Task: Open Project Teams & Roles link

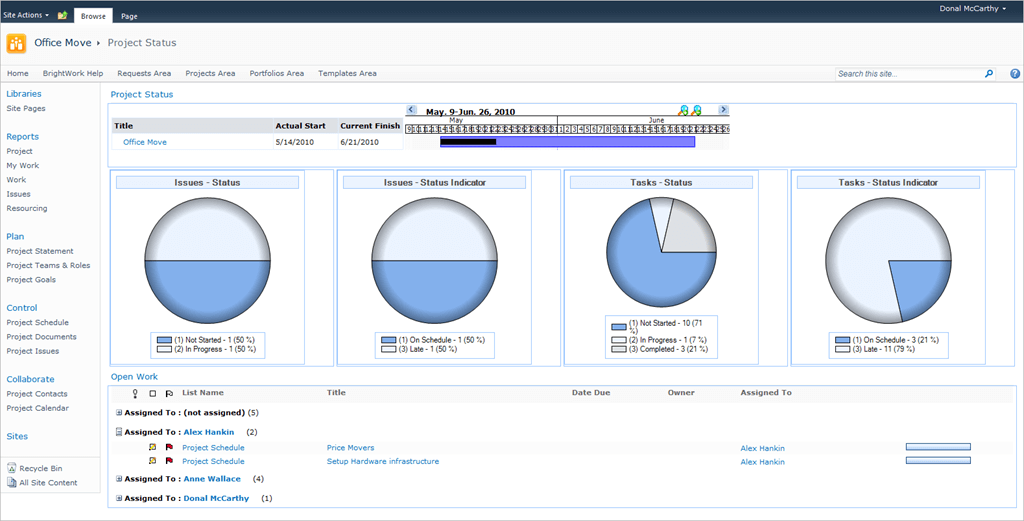Action: [48, 266]
